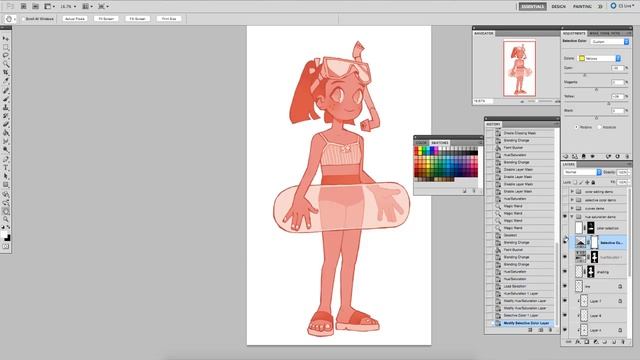Add layer style at Layers panel bottom
Image resolution: width=640 pixels, height=360 pixels.
[578, 342]
